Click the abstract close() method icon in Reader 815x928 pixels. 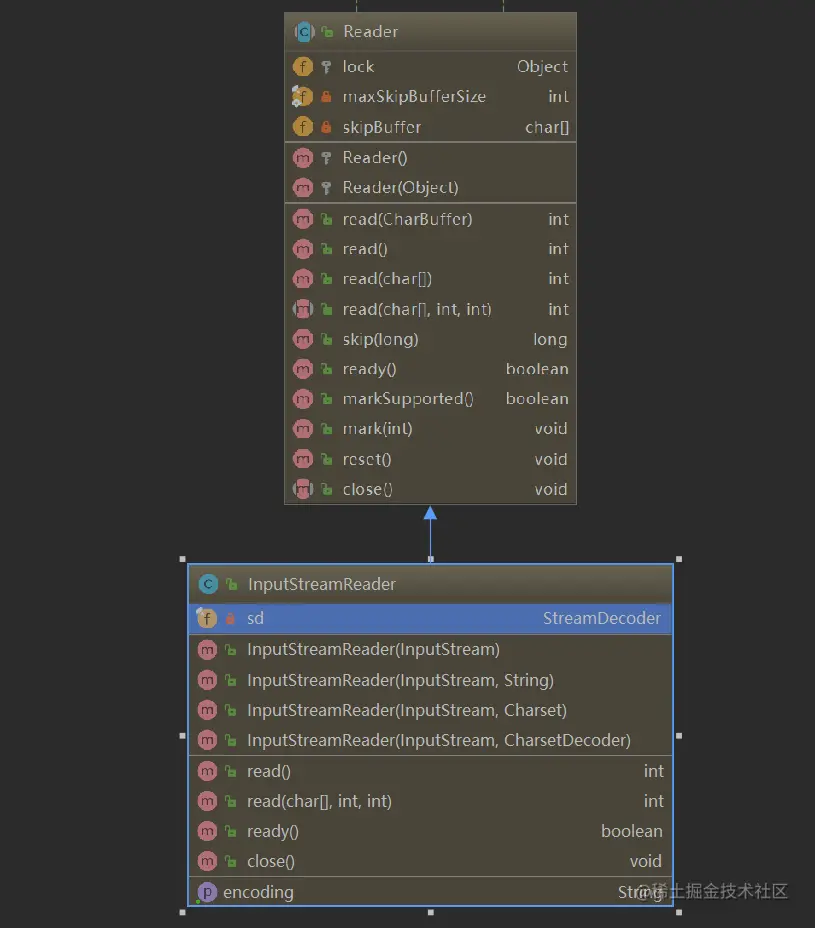coord(303,489)
